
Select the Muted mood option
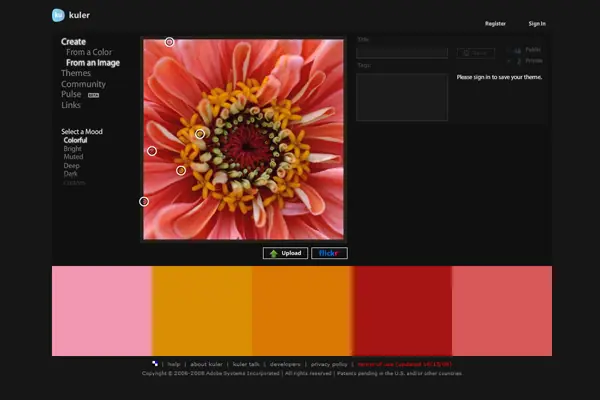coord(73,157)
